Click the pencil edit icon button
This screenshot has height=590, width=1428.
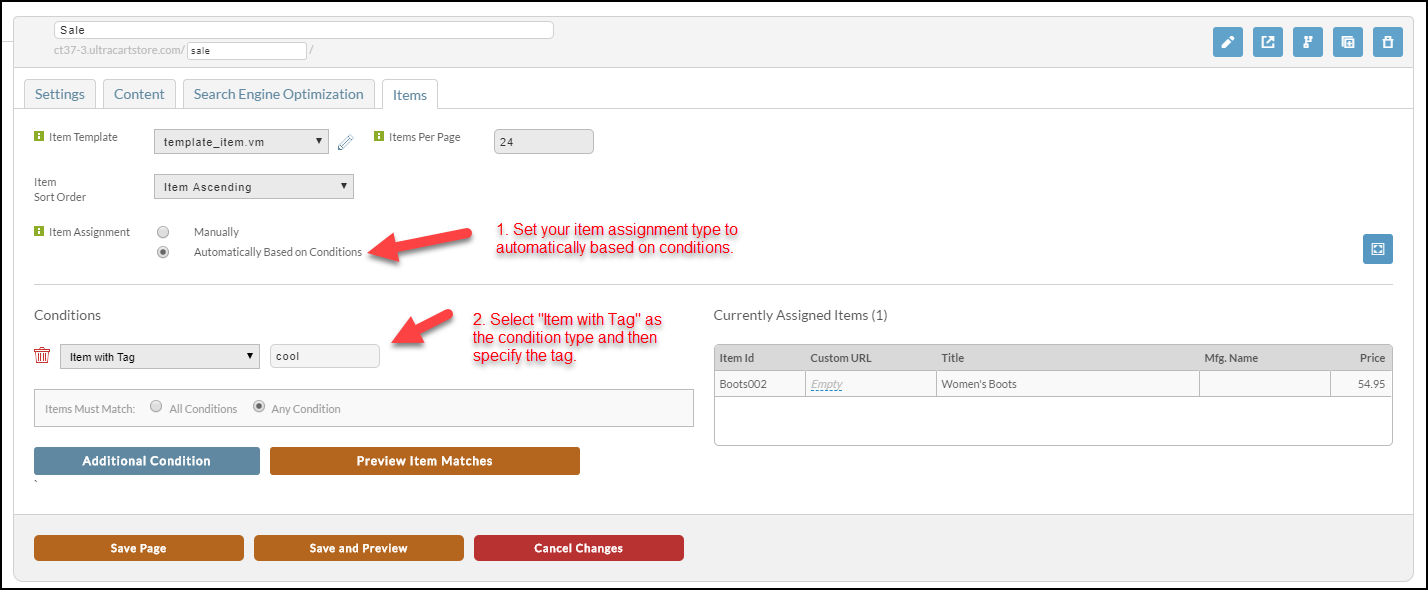(x=1227, y=42)
